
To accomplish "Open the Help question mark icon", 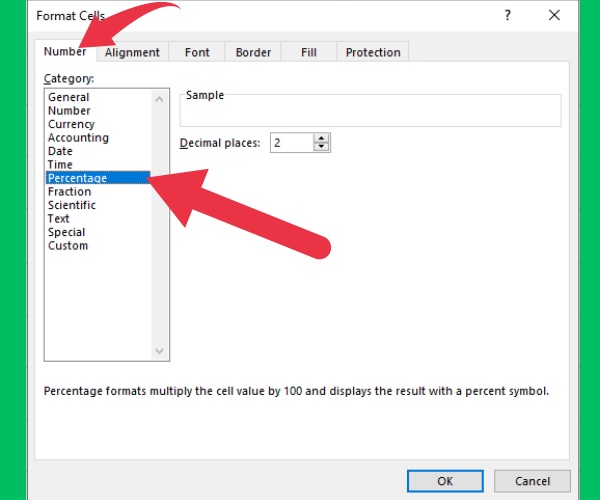I will coord(507,15).
